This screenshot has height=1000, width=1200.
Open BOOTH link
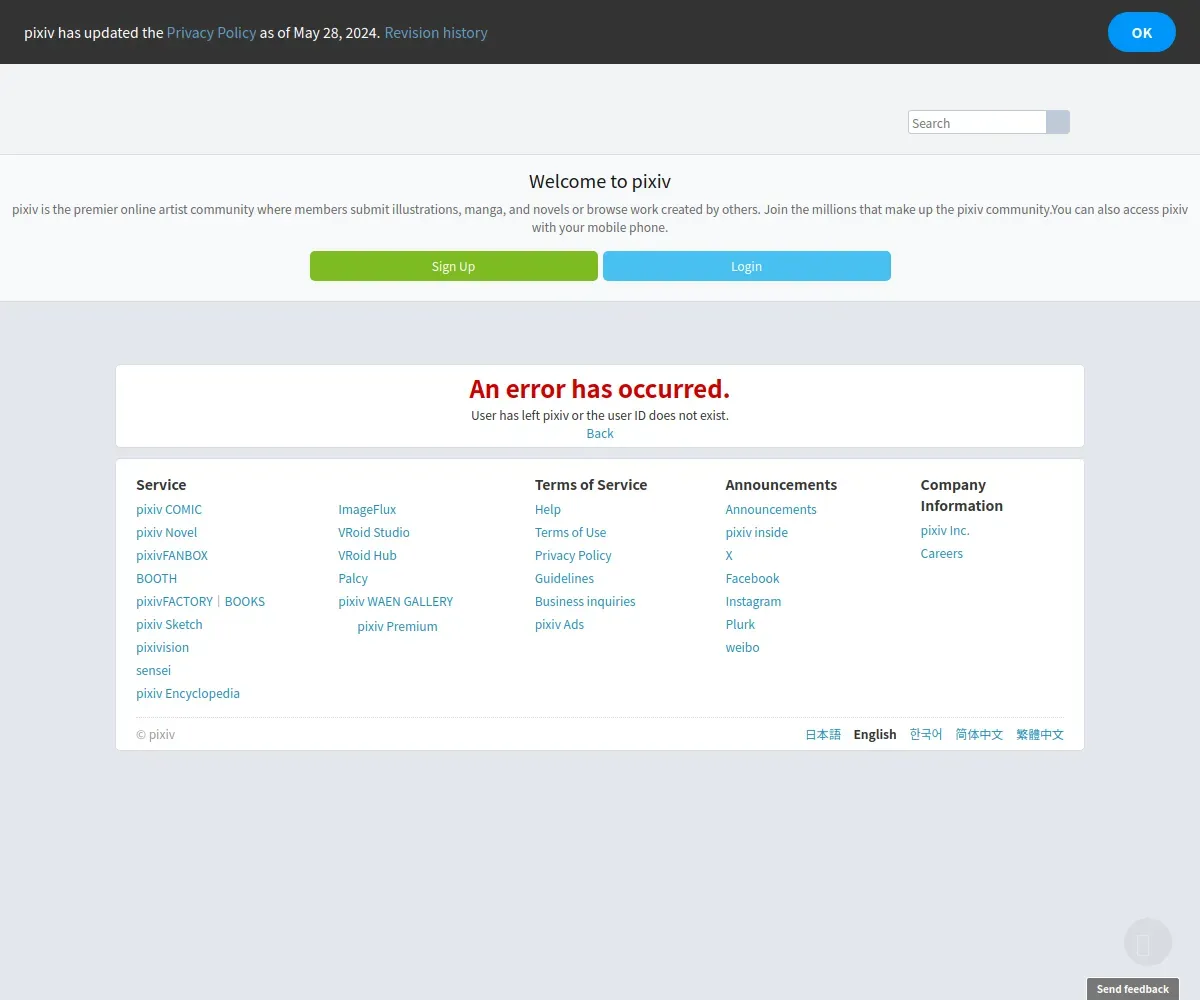157,578
